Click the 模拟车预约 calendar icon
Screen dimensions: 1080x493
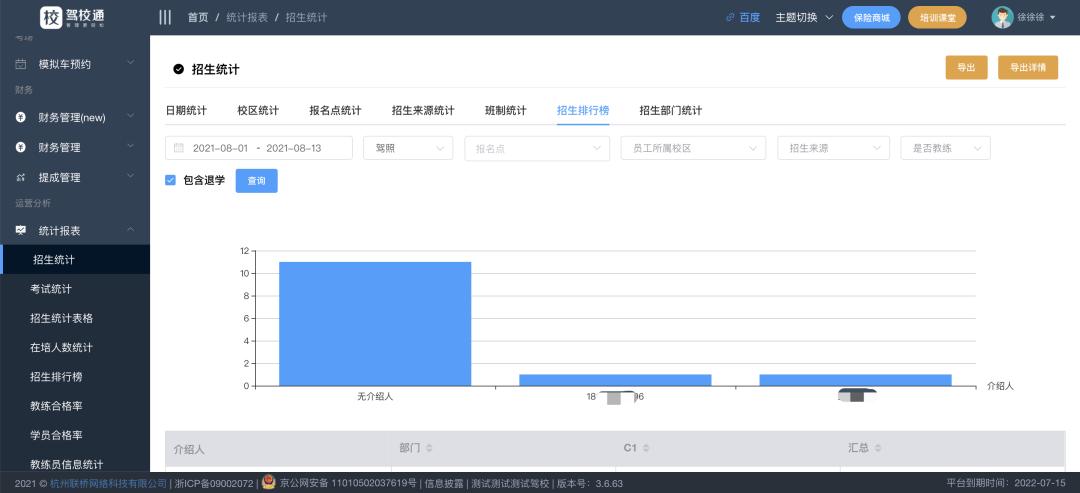coord(21,64)
